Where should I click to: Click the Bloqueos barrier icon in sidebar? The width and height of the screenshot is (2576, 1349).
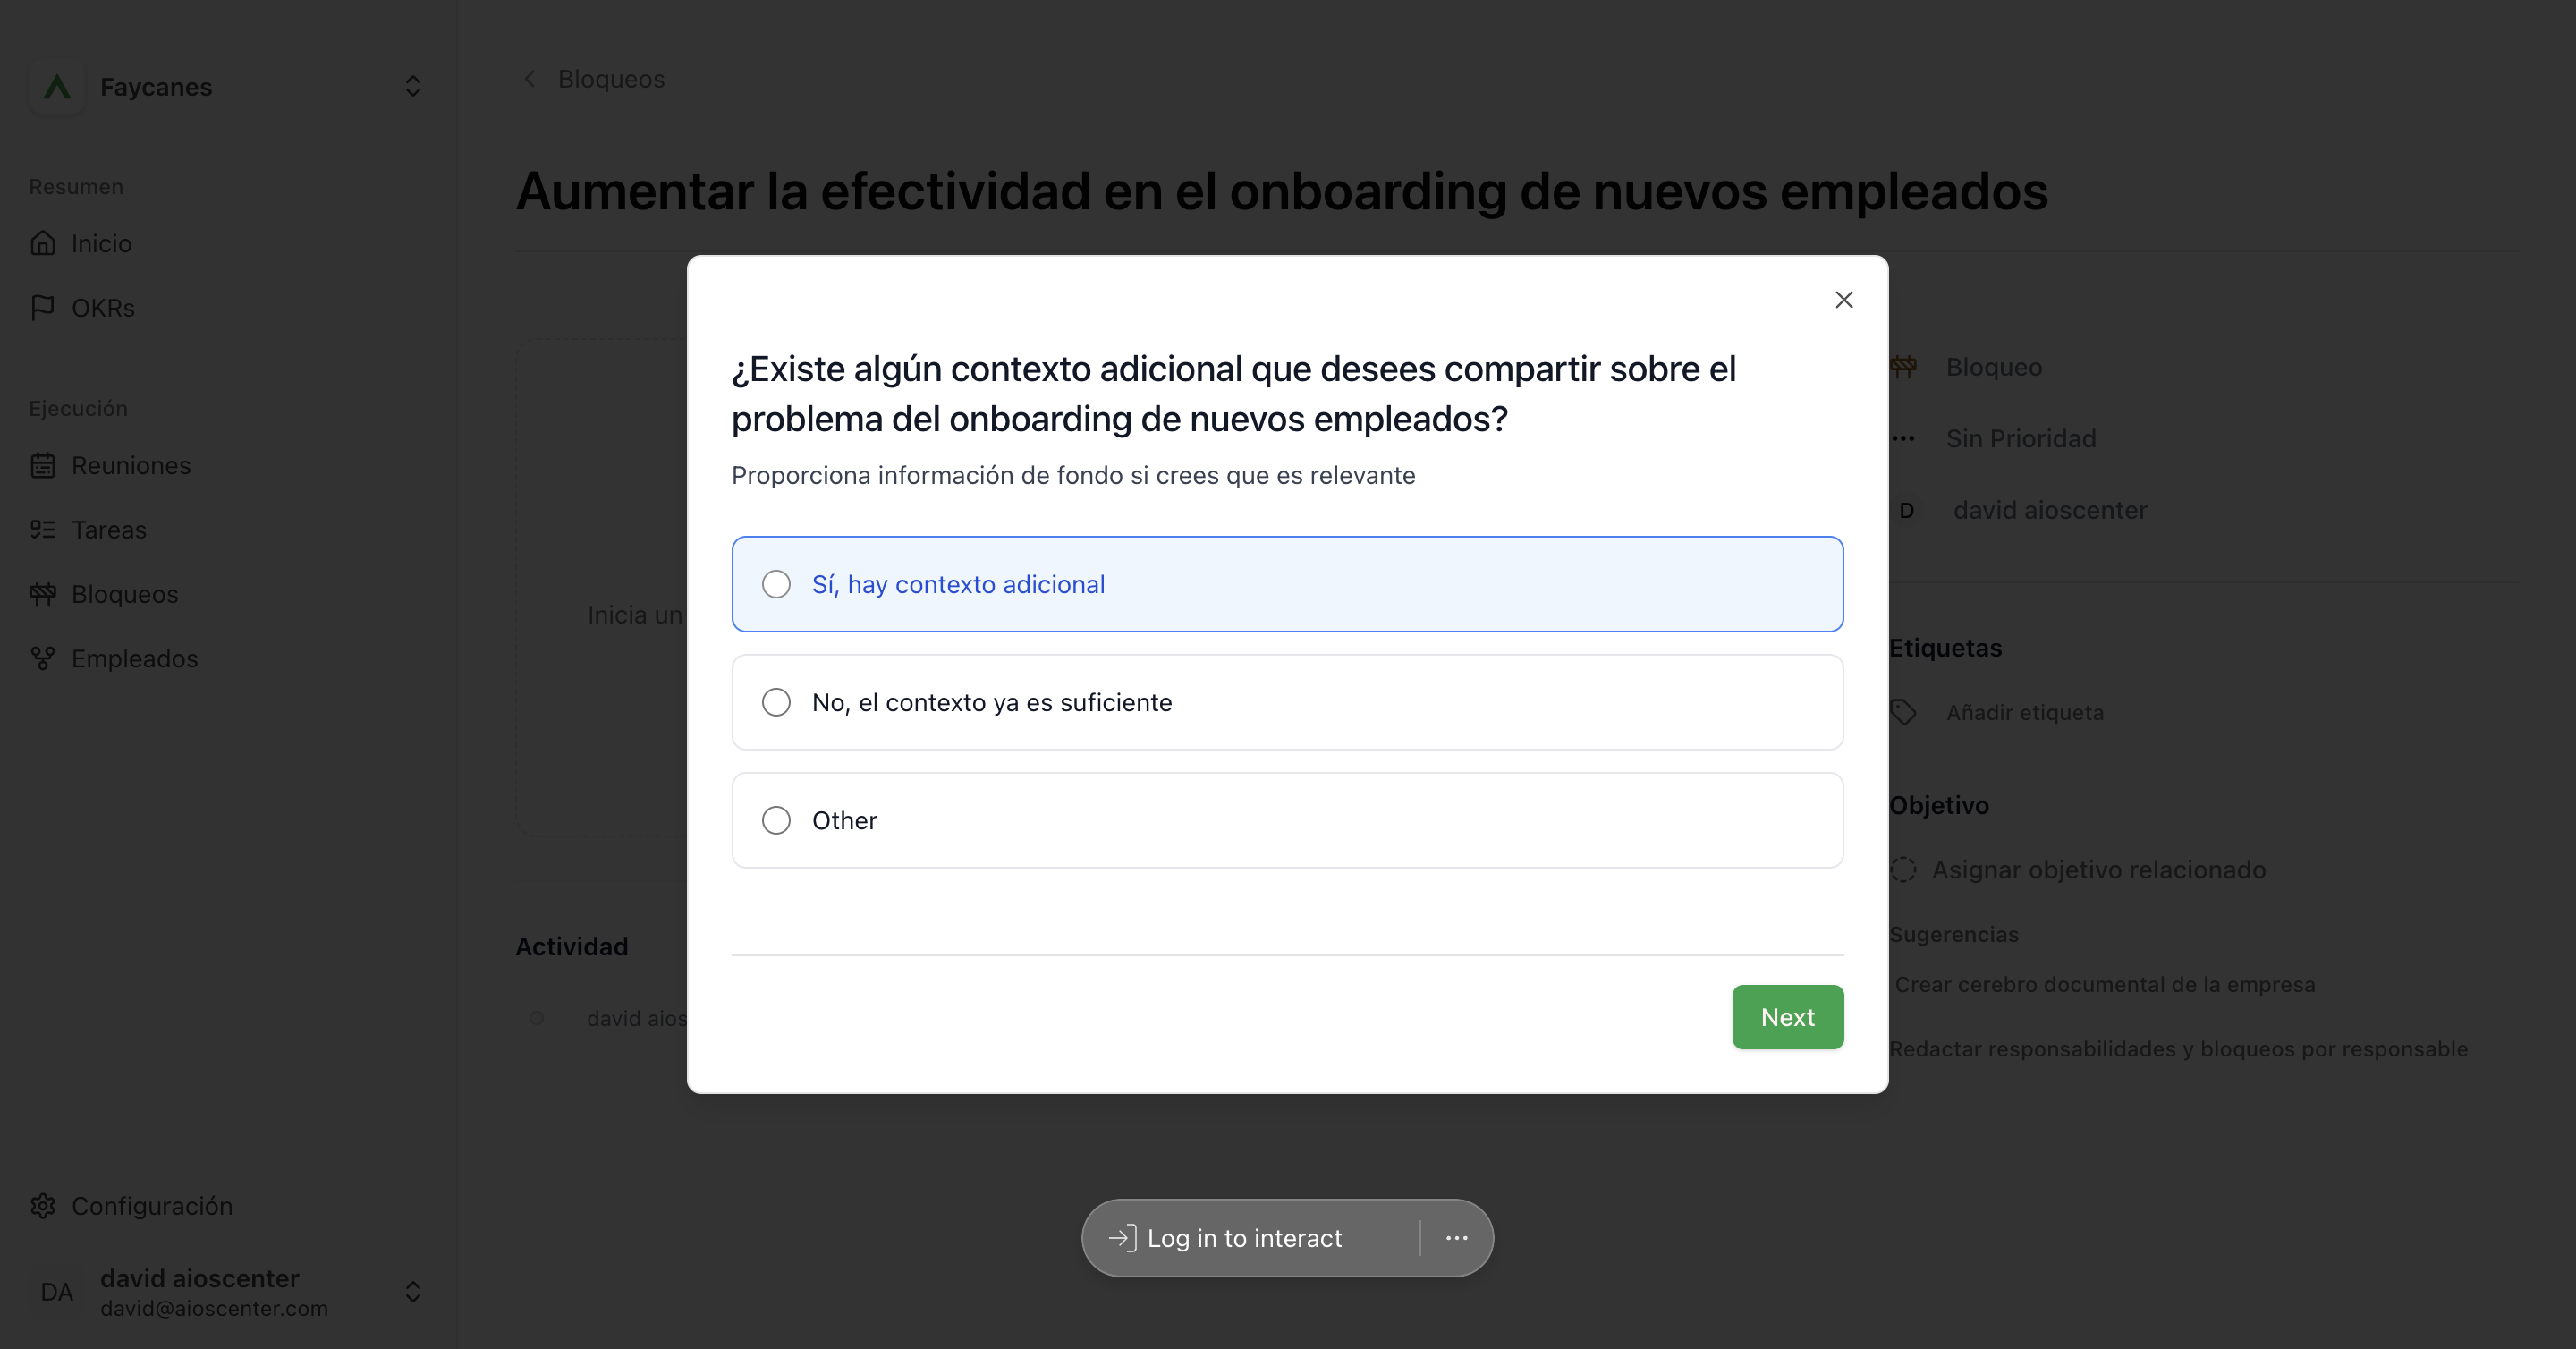[43, 594]
